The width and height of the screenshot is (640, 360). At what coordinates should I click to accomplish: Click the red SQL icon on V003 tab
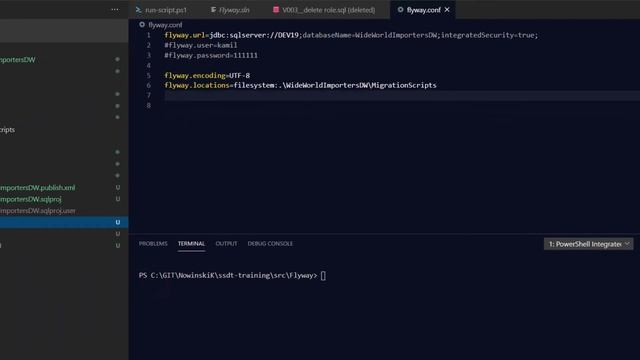[x=276, y=9]
